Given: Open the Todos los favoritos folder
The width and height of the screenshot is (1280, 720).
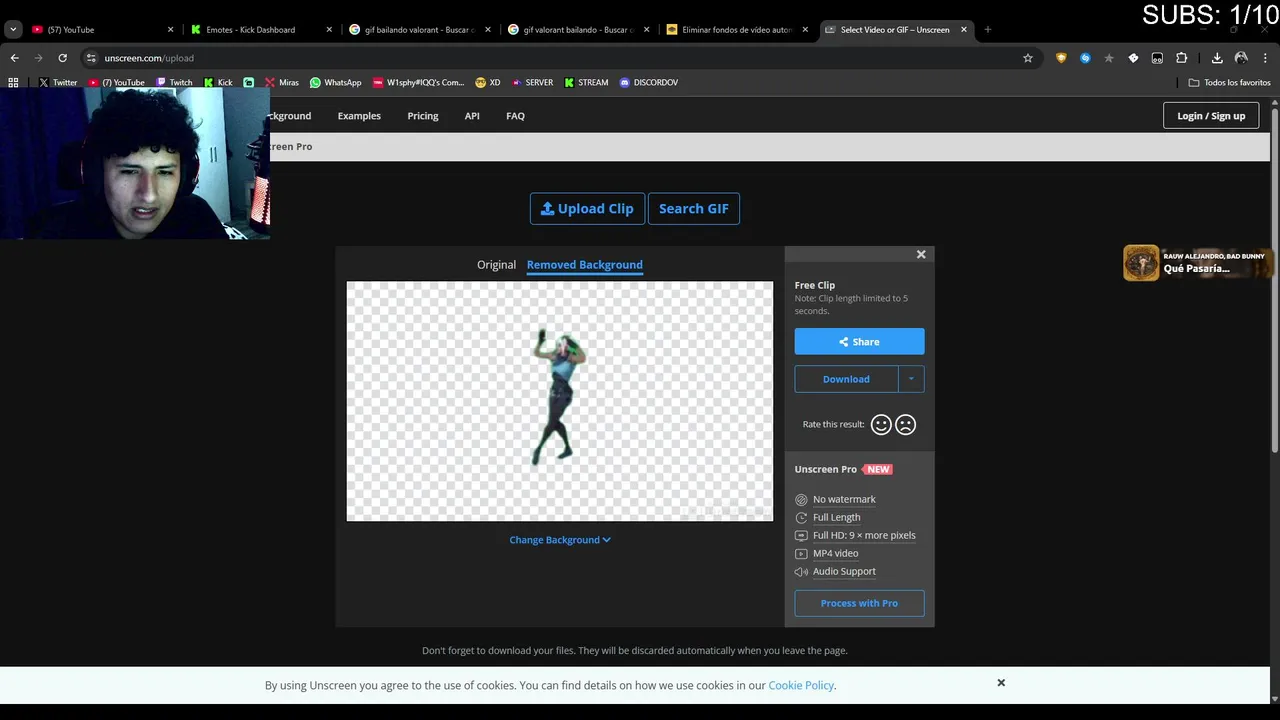Looking at the screenshot, I should [1230, 82].
